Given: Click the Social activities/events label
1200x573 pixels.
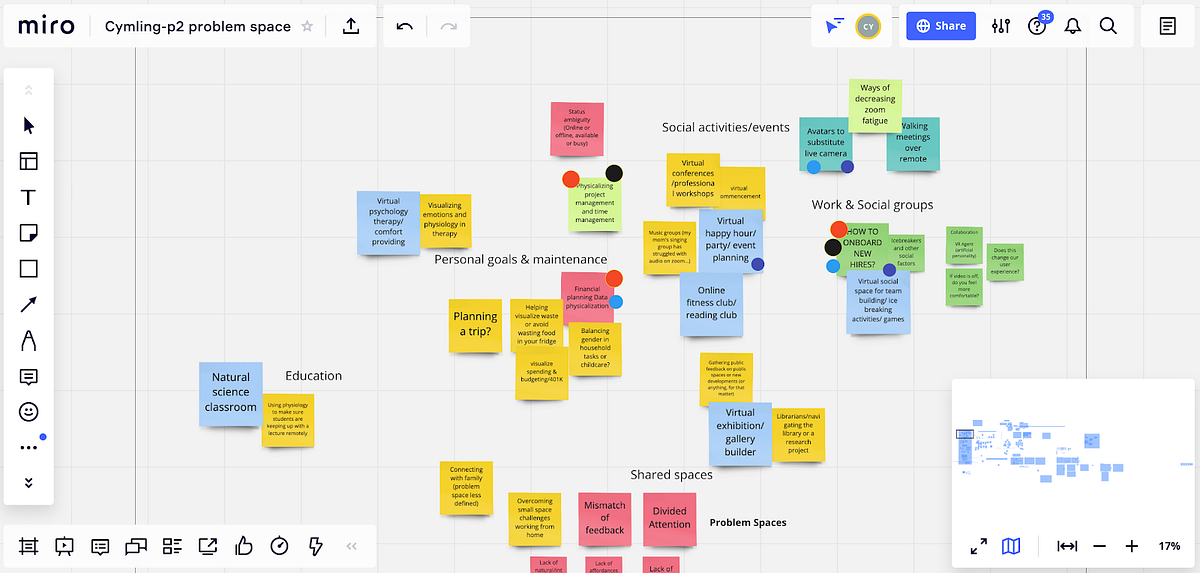Looking at the screenshot, I should click(x=726, y=127).
